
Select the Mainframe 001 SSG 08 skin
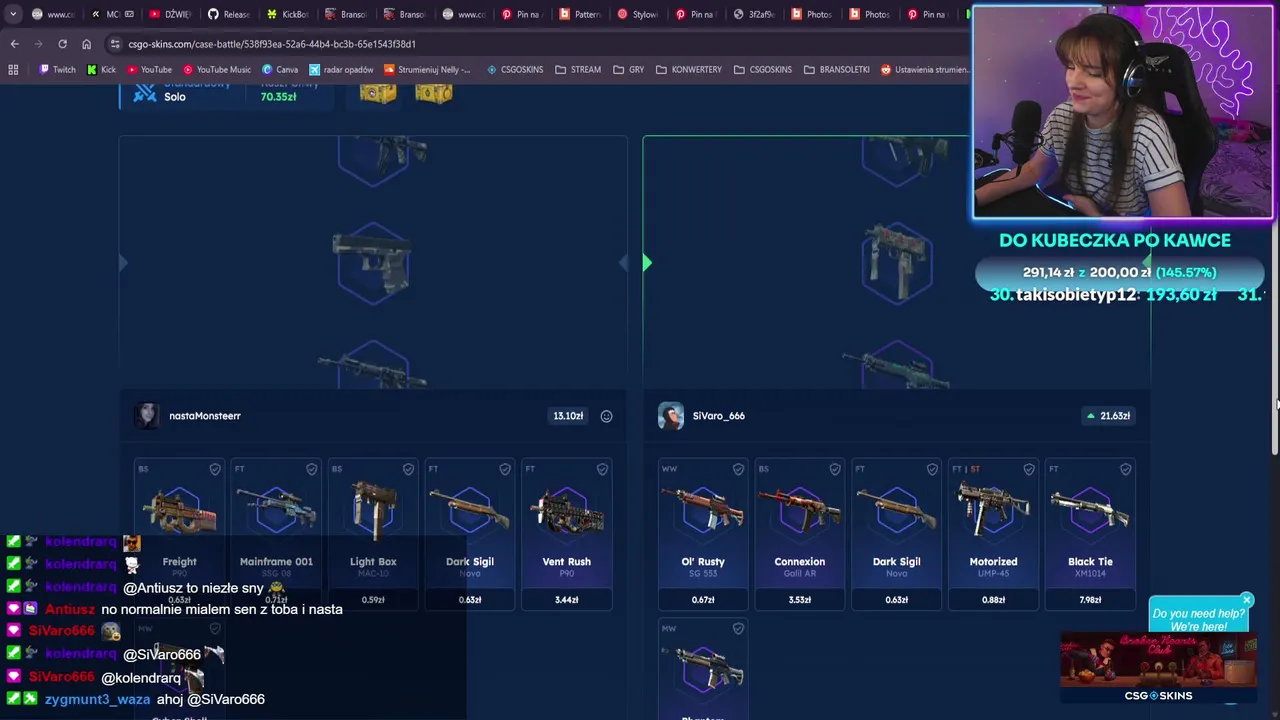tap(276, 533)
